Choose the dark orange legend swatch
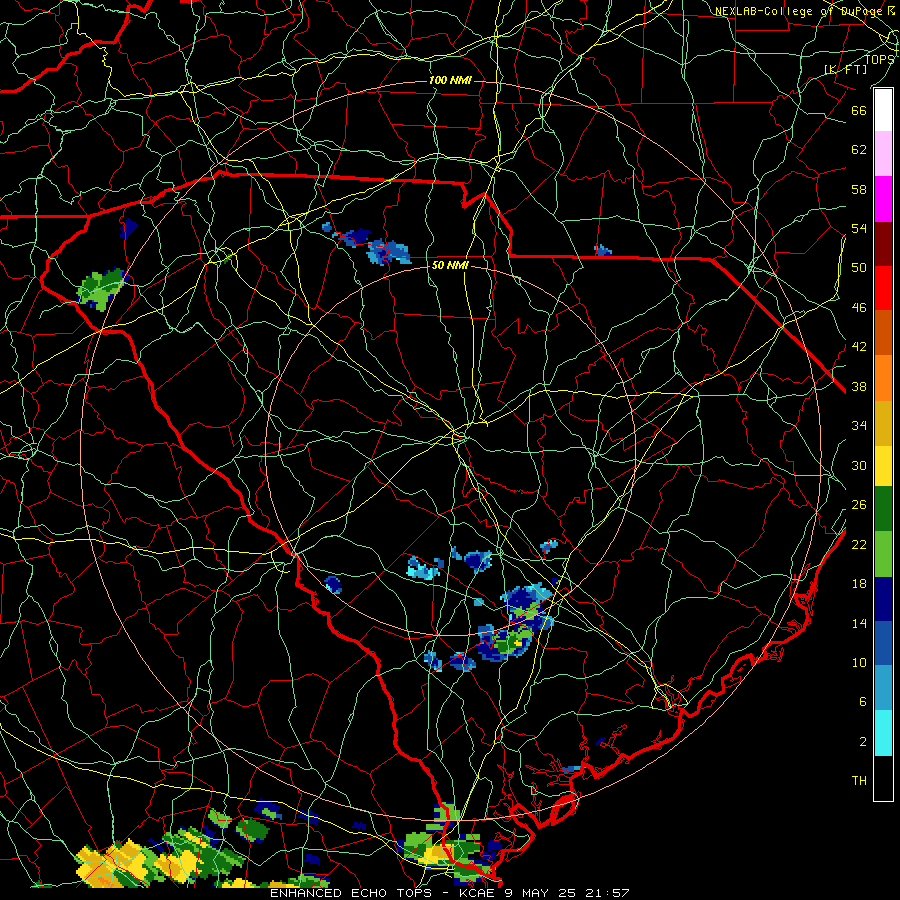 tap(883, 333)
